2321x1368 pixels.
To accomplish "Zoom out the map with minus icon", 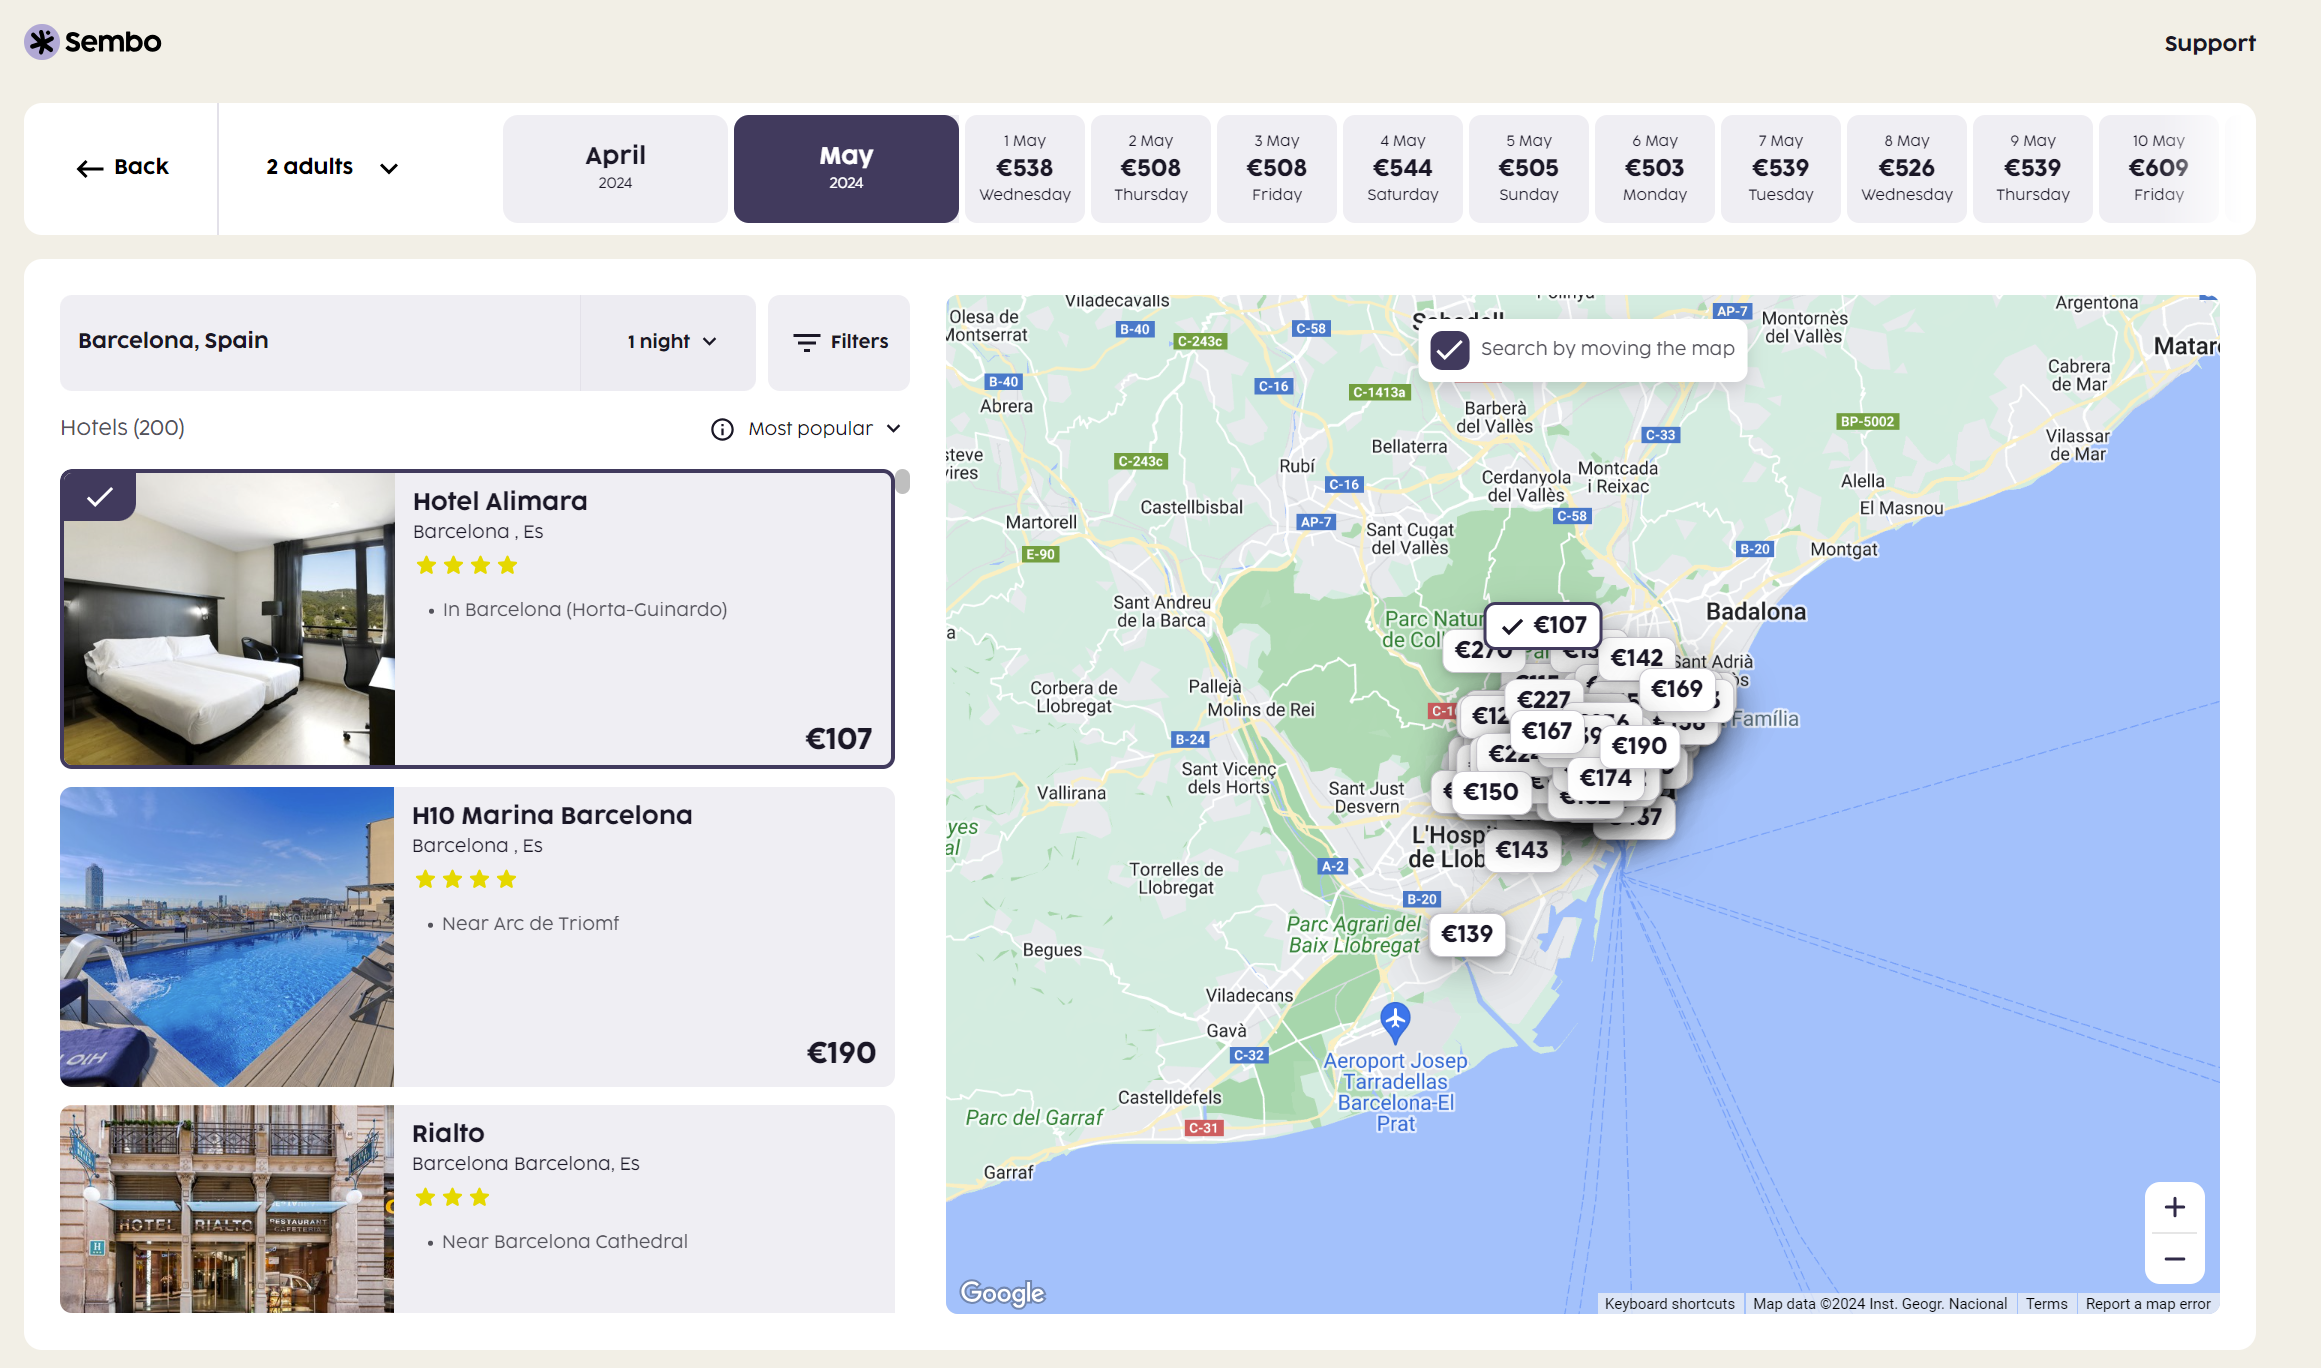I will tap(2174, 1259).
